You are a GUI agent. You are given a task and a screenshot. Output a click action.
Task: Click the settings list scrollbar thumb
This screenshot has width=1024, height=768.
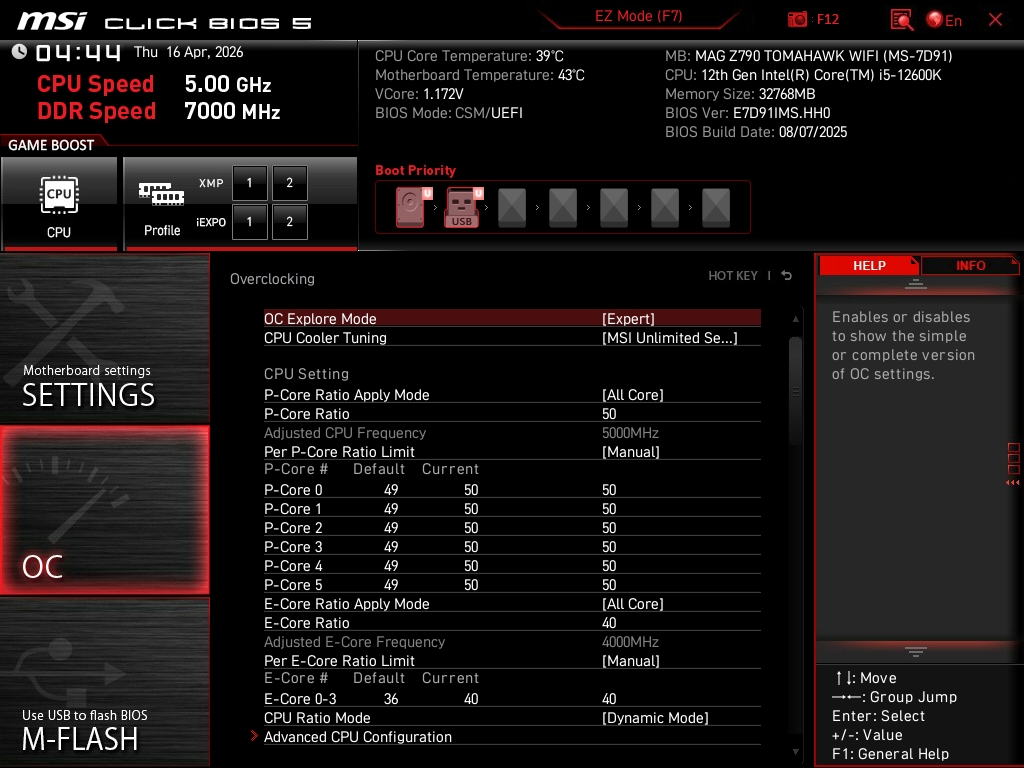[795, 391]
